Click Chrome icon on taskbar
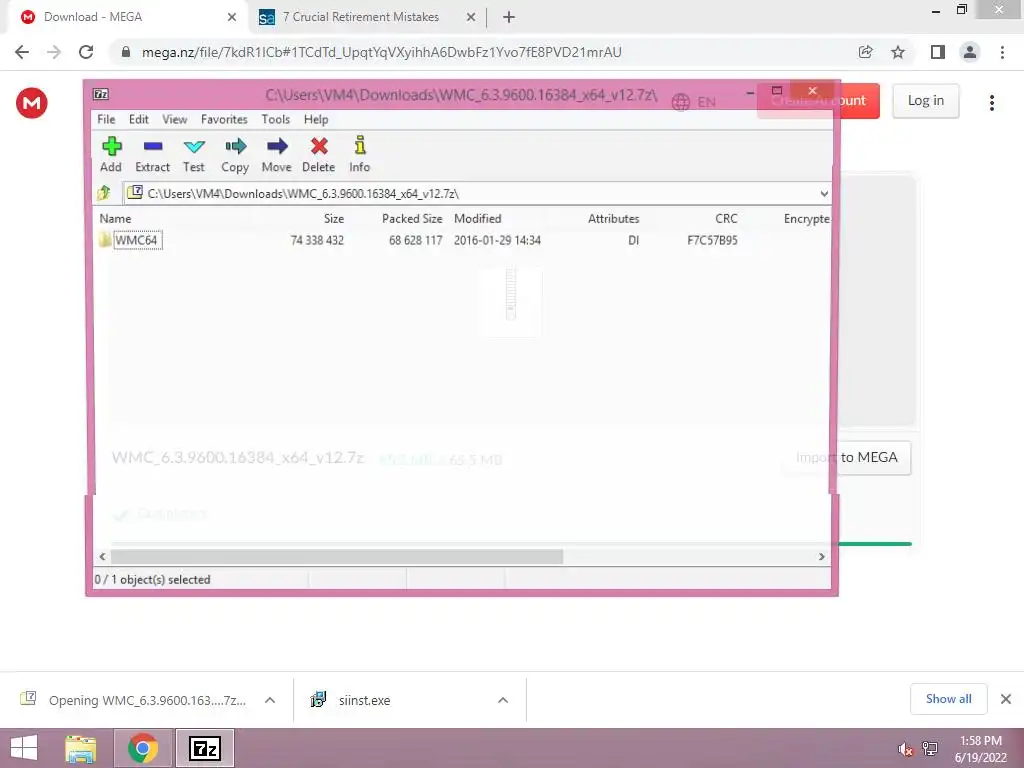The image size is (1024, 768). (143, 748)
